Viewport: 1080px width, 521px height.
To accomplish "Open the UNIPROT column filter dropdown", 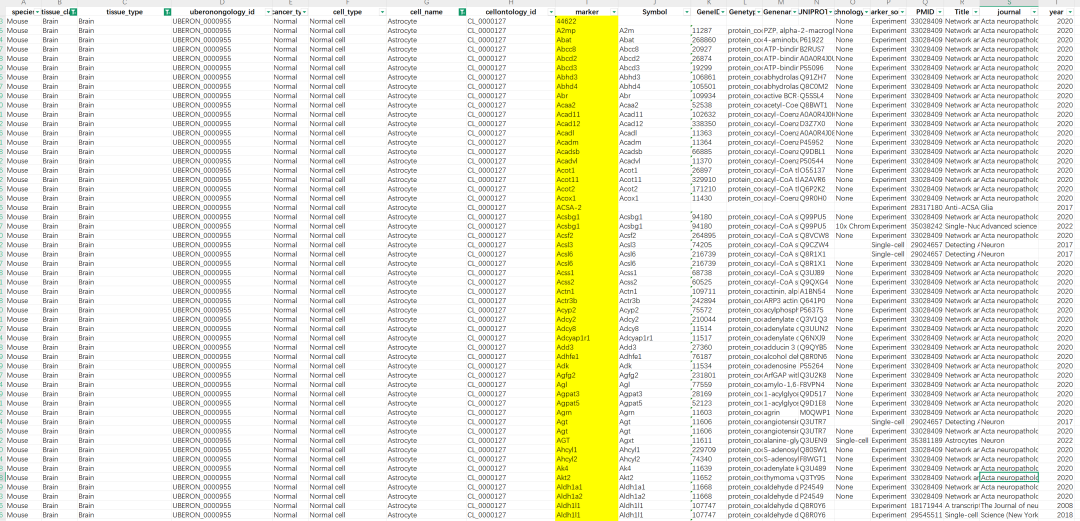I will [829, 13].
